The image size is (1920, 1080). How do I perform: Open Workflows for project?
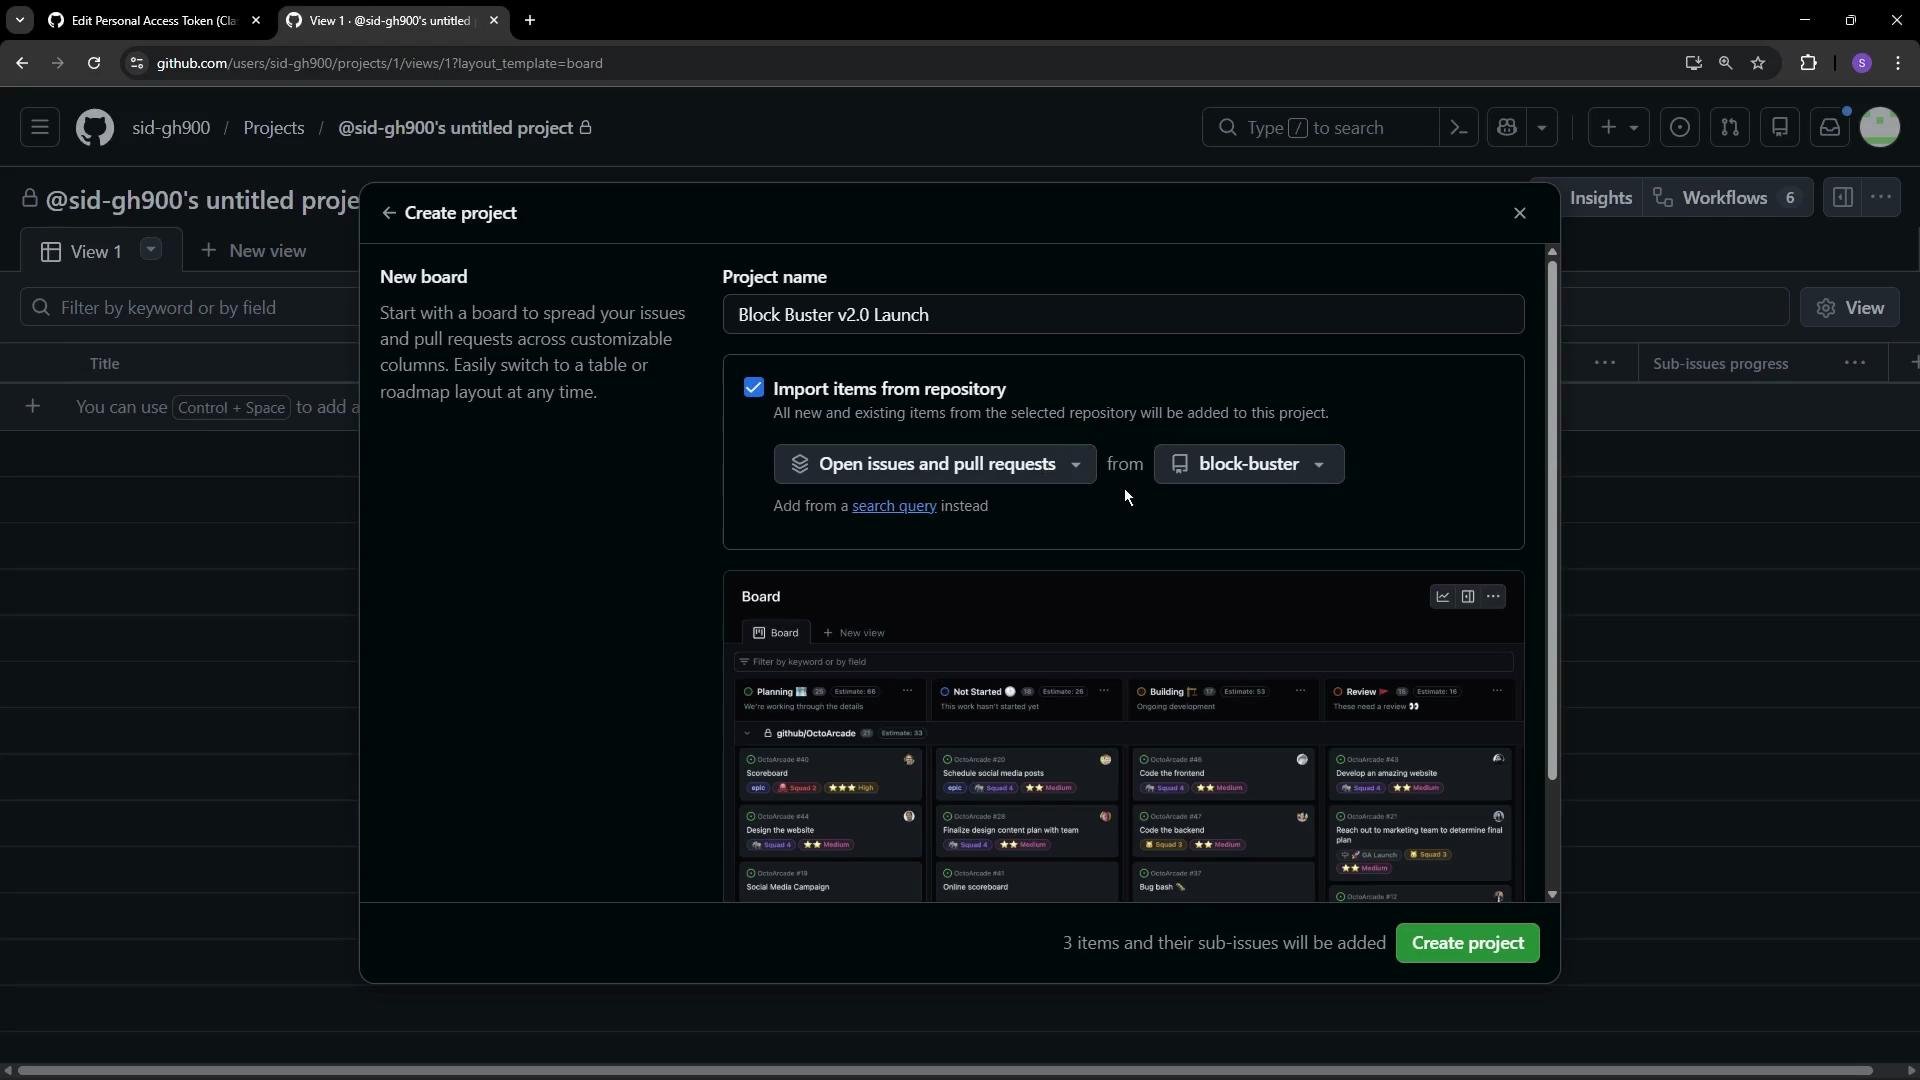coord(1728,198)
